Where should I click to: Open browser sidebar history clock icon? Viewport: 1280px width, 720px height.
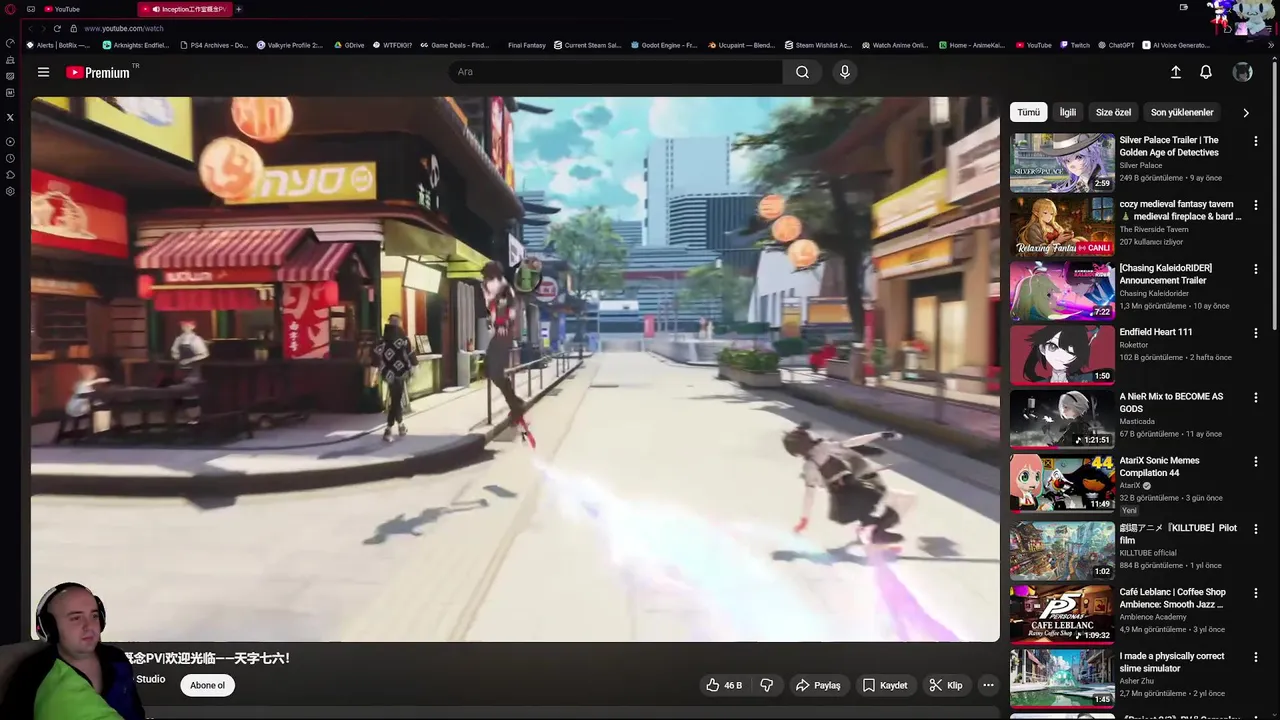[10, 158]
